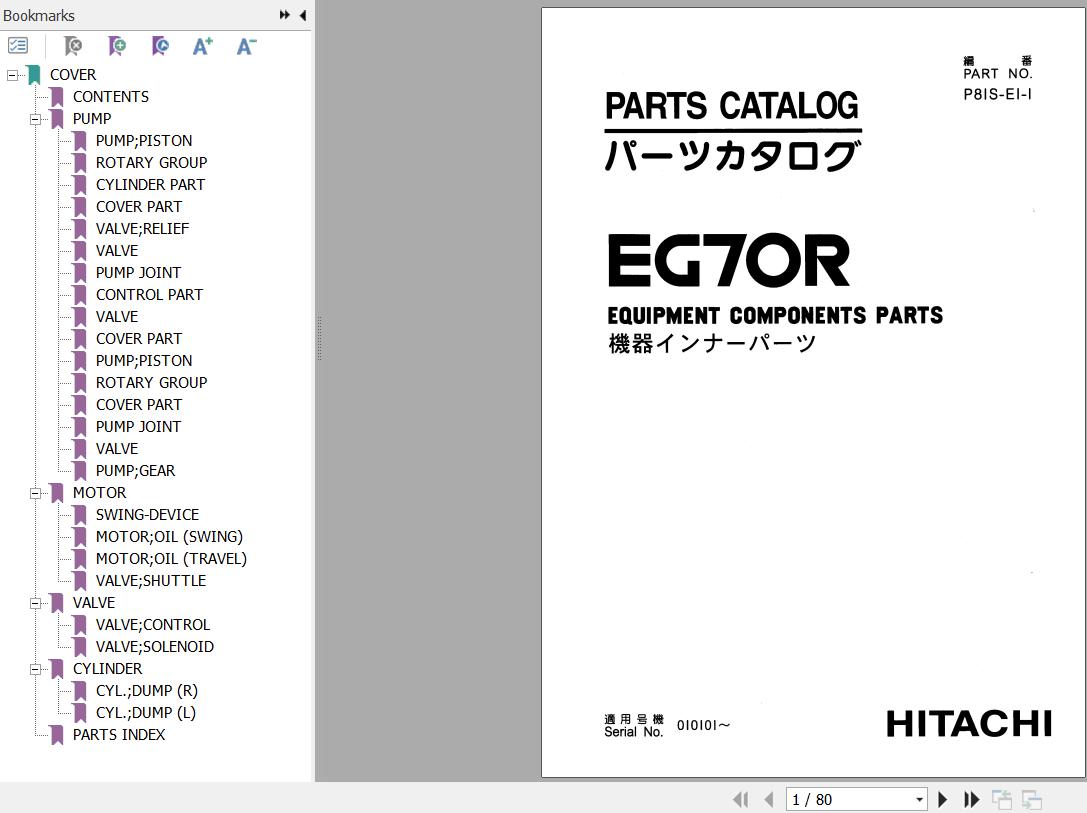1087x813 pixels.
Task: Open the CONTROL PART bookmark
Action: tap(149, 295)
